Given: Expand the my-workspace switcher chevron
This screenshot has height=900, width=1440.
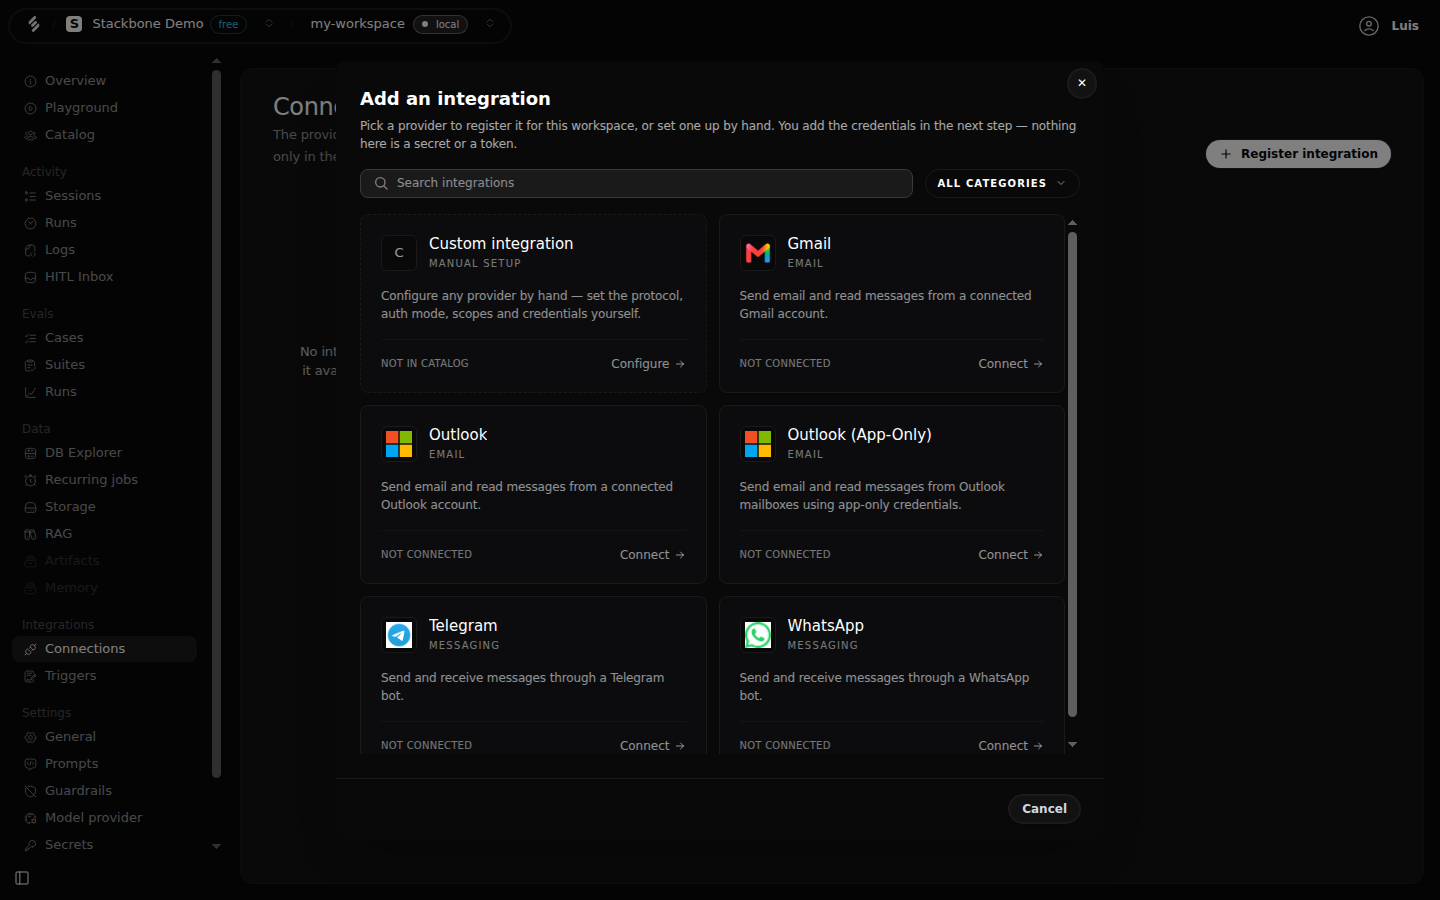Looking at the screenshot, I should [490, 24].
